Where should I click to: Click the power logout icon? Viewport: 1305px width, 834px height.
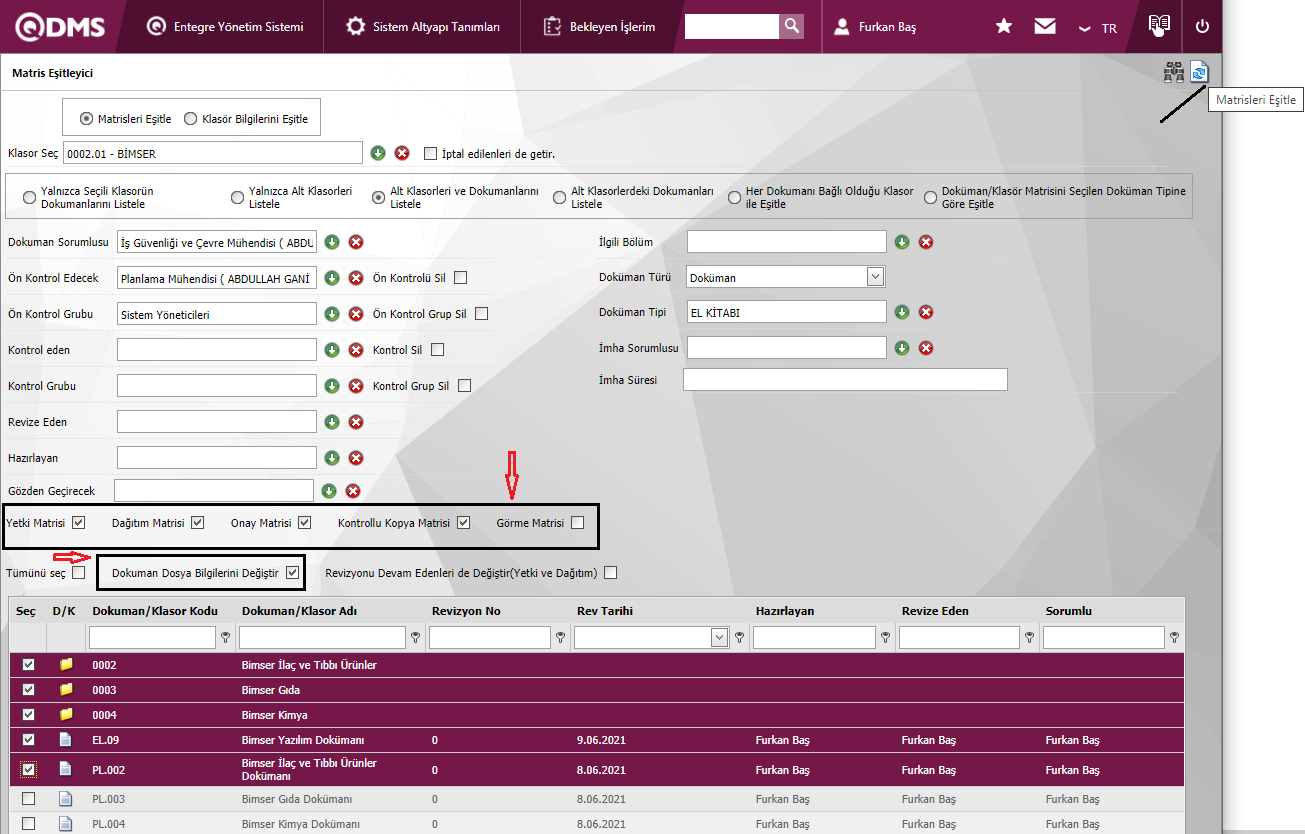(x=1202, y=27)
